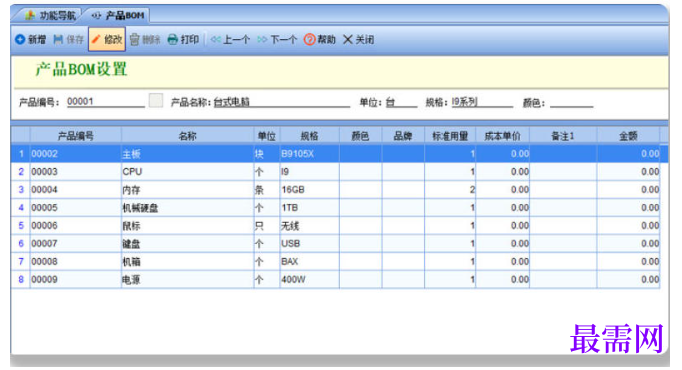The image size is (682, 370).
Task: Select row 1 cell 00002
Action: pyautogui.click(x=76, y=154)
